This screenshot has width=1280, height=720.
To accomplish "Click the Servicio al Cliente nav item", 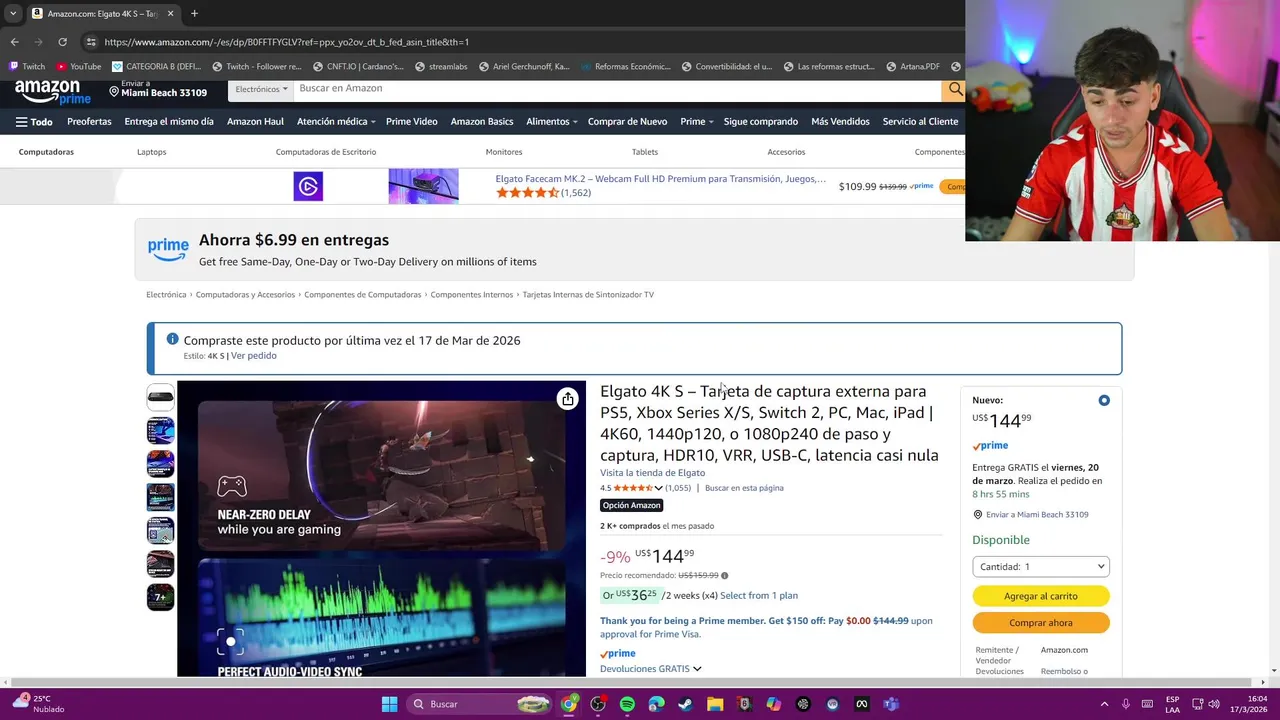I will coord(920,122).
